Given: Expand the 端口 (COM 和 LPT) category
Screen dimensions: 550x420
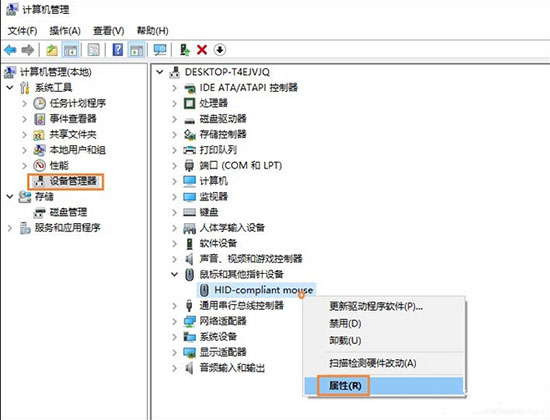Looking at the screenshot, I should tap(174, 166).
